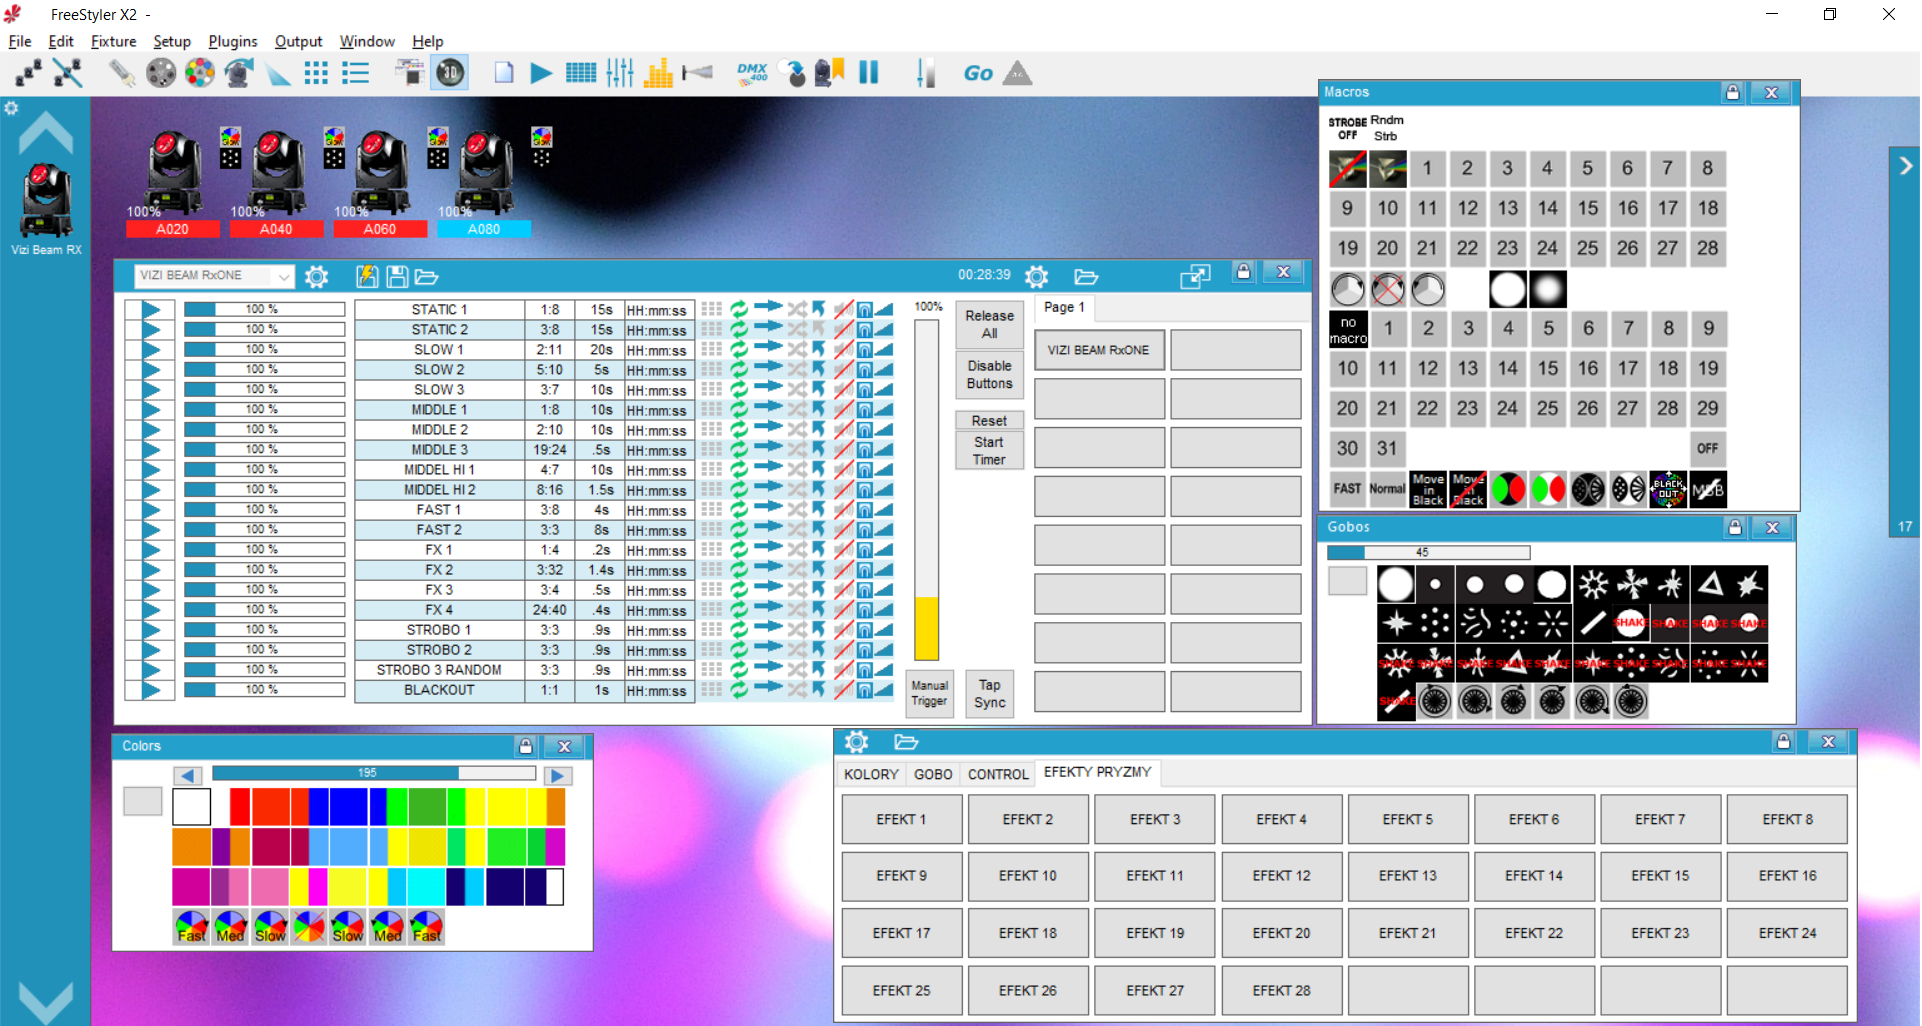Screen dimensions: 1922x1026
Task: Toggle the lock on the Macros panel
Action: (x=1733, y=92)
